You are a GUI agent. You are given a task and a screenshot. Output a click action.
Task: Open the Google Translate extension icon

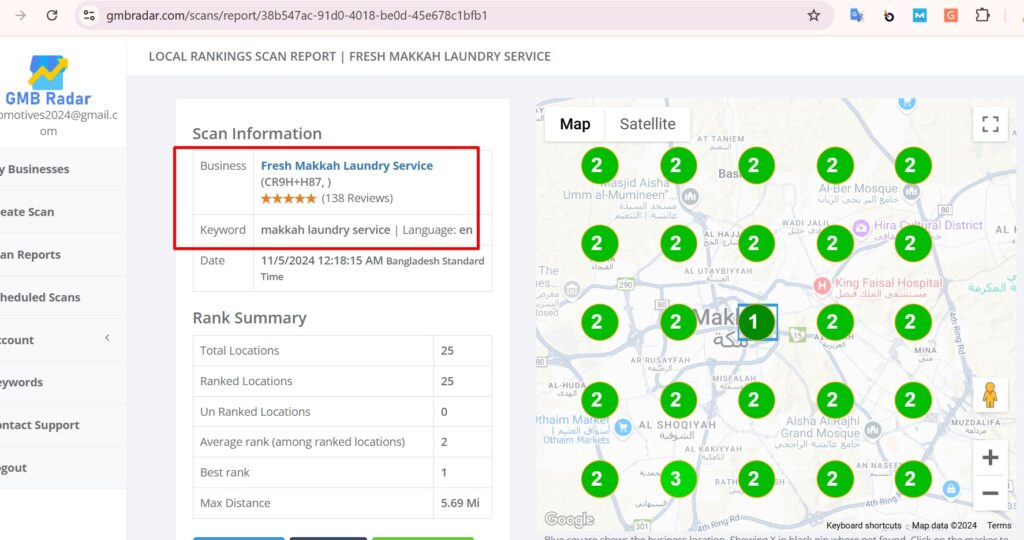tap(856, 15)
